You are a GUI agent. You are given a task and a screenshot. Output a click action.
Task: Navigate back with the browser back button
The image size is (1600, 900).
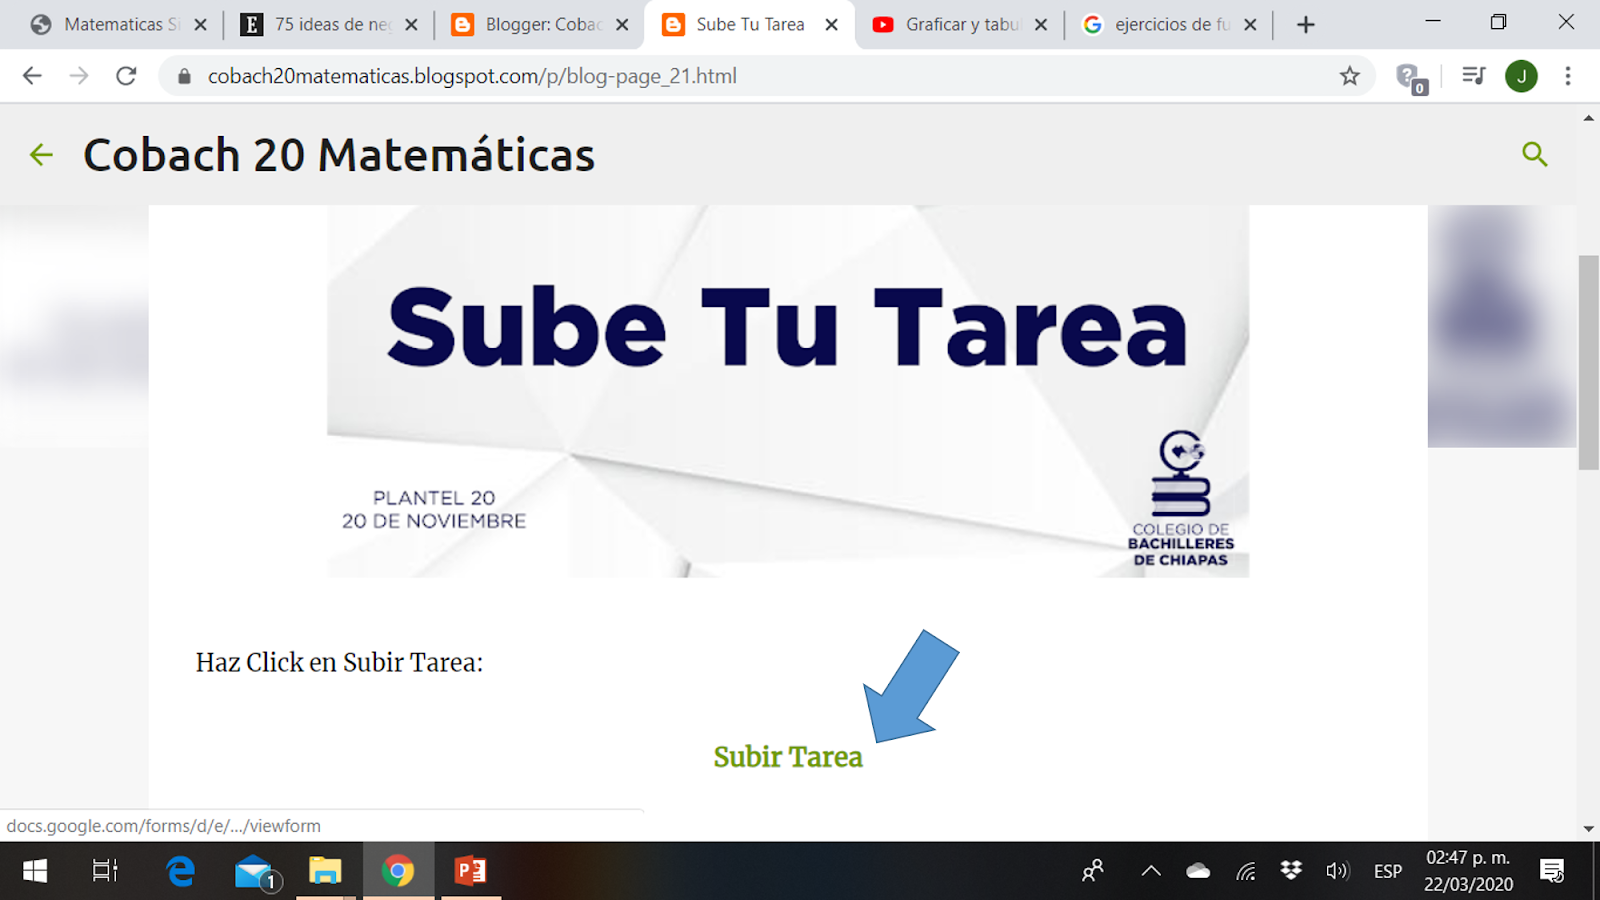click(31, 75)
